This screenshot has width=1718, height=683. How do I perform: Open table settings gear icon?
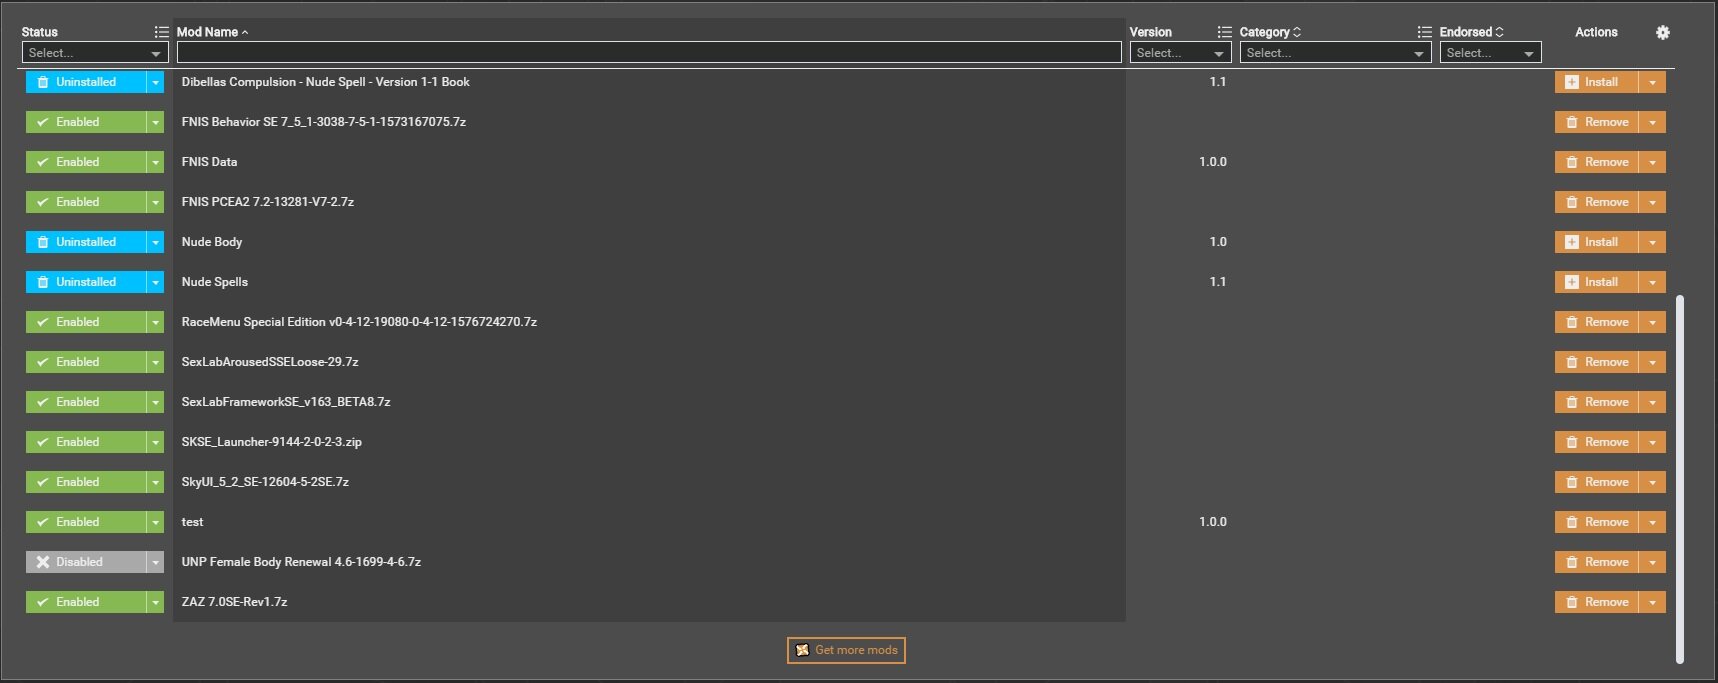[x=1662, y=32]
